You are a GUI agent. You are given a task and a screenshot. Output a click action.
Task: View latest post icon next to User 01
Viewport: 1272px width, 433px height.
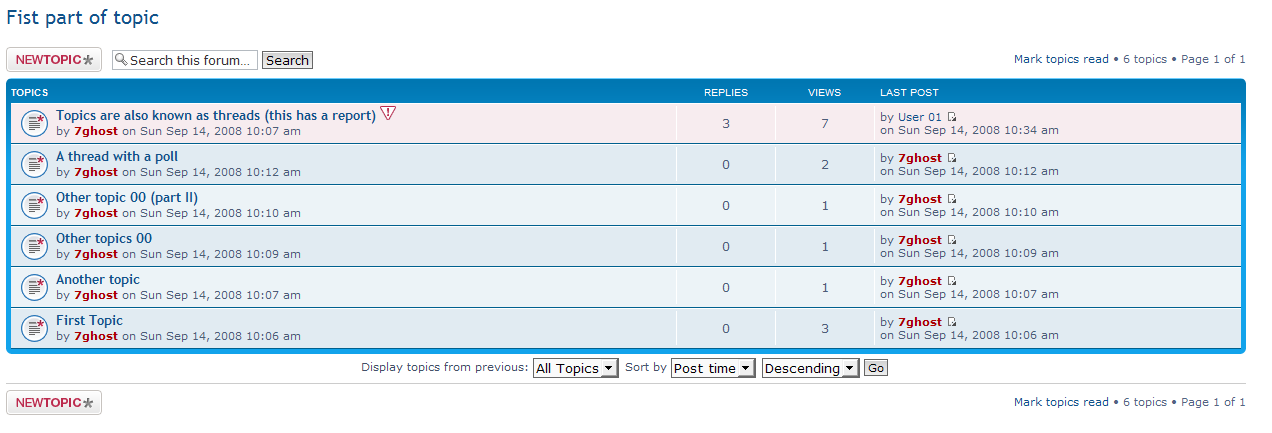(x=952, y=117)
